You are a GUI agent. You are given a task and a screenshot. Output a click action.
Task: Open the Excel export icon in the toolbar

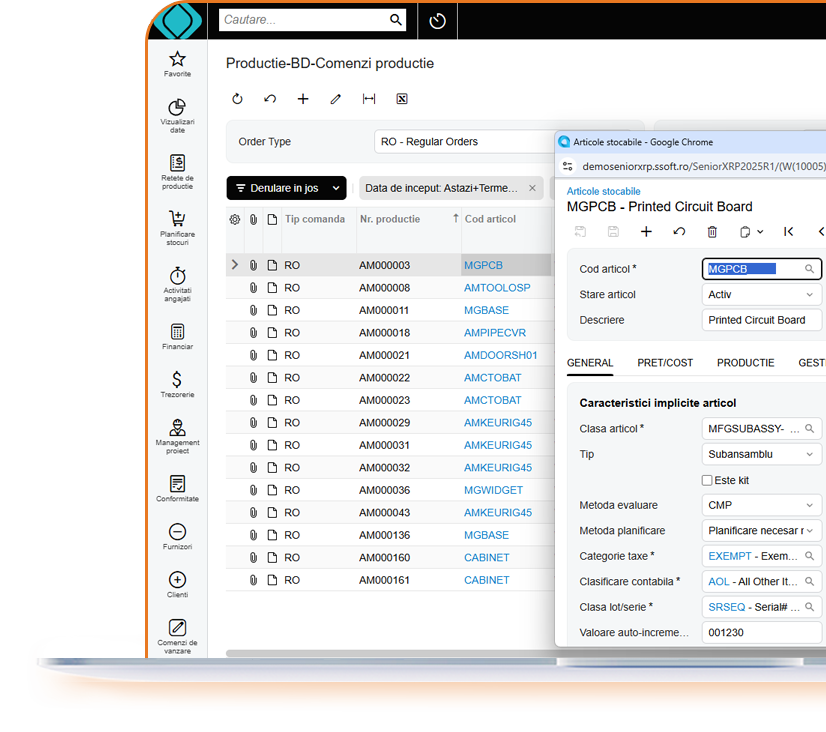point(403,98)
